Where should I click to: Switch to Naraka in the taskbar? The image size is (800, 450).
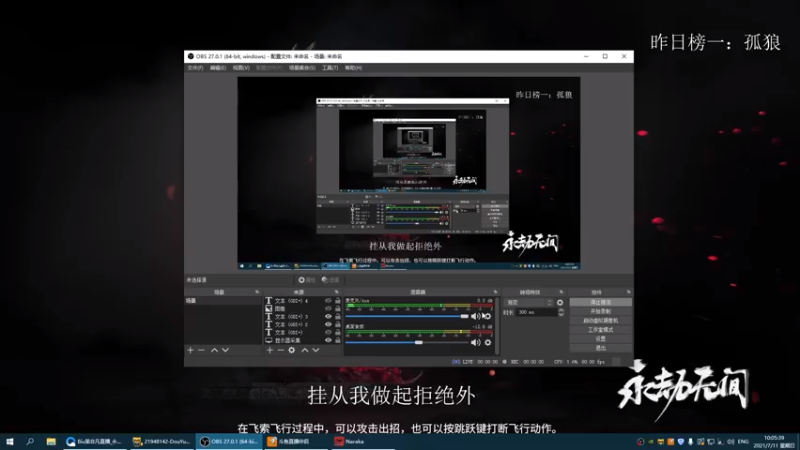click(363, 441)
